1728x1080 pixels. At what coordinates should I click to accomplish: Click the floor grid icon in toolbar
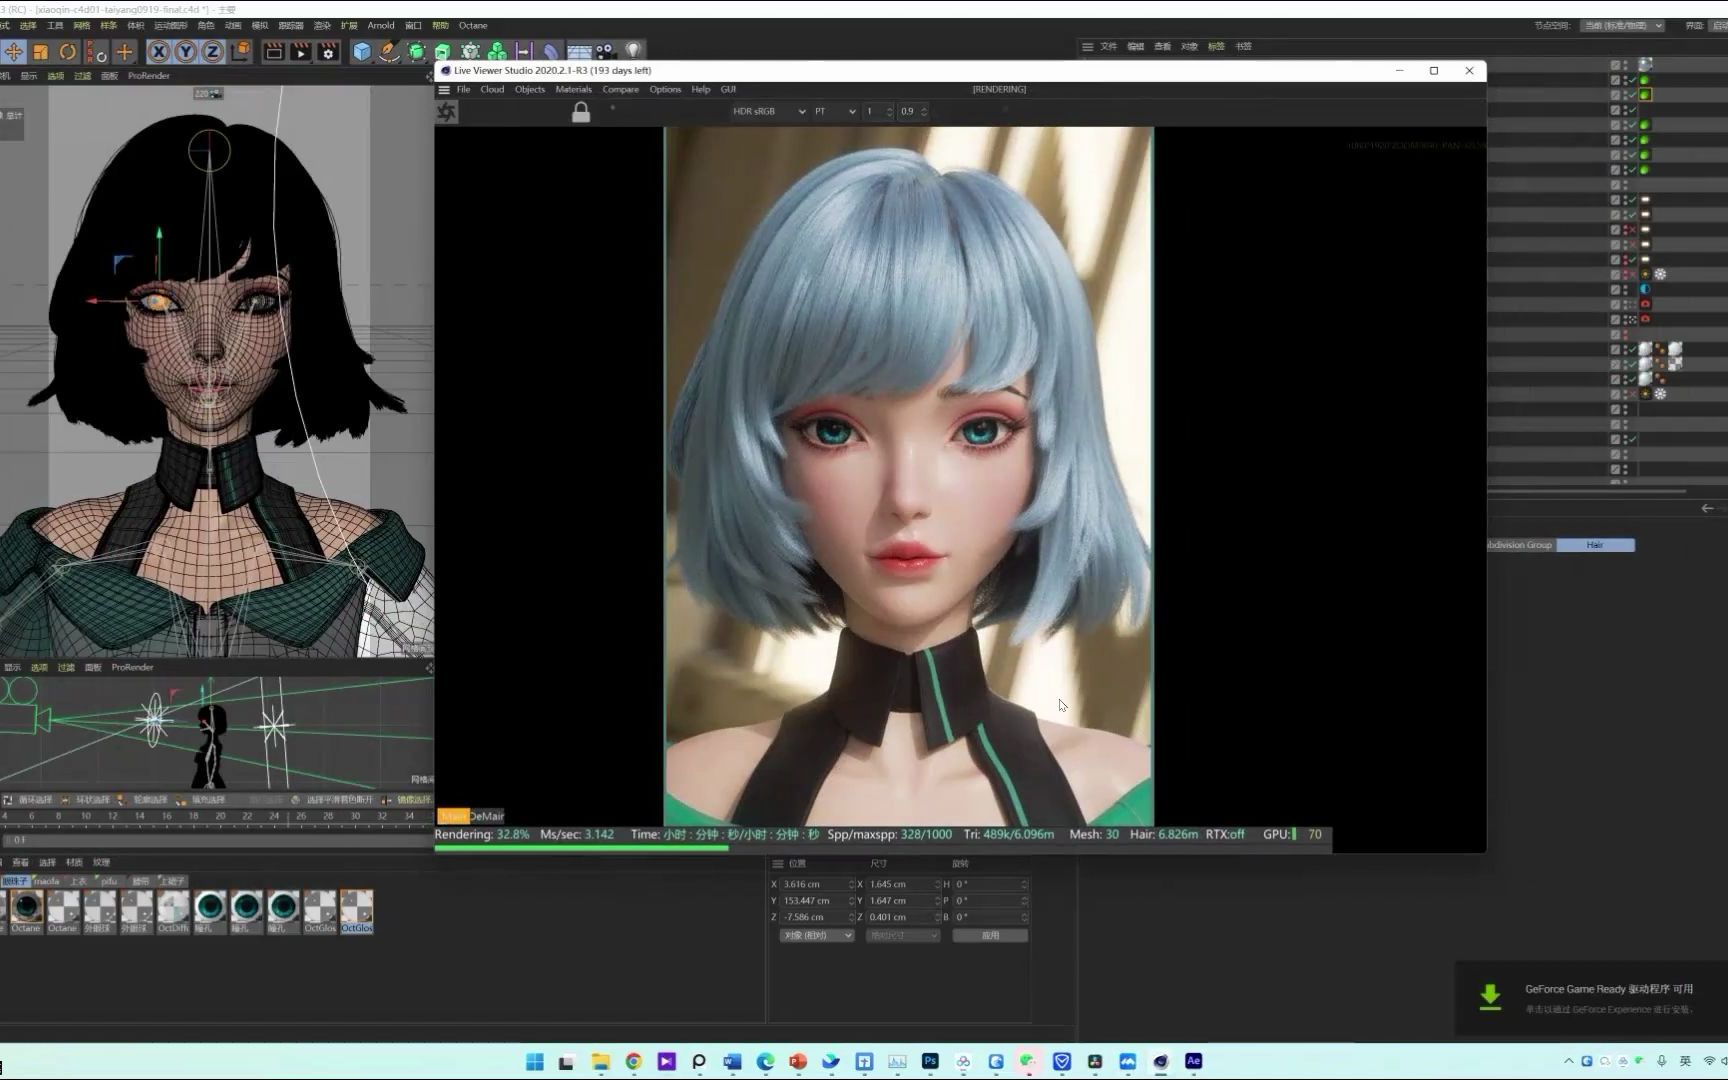(579, 52)
